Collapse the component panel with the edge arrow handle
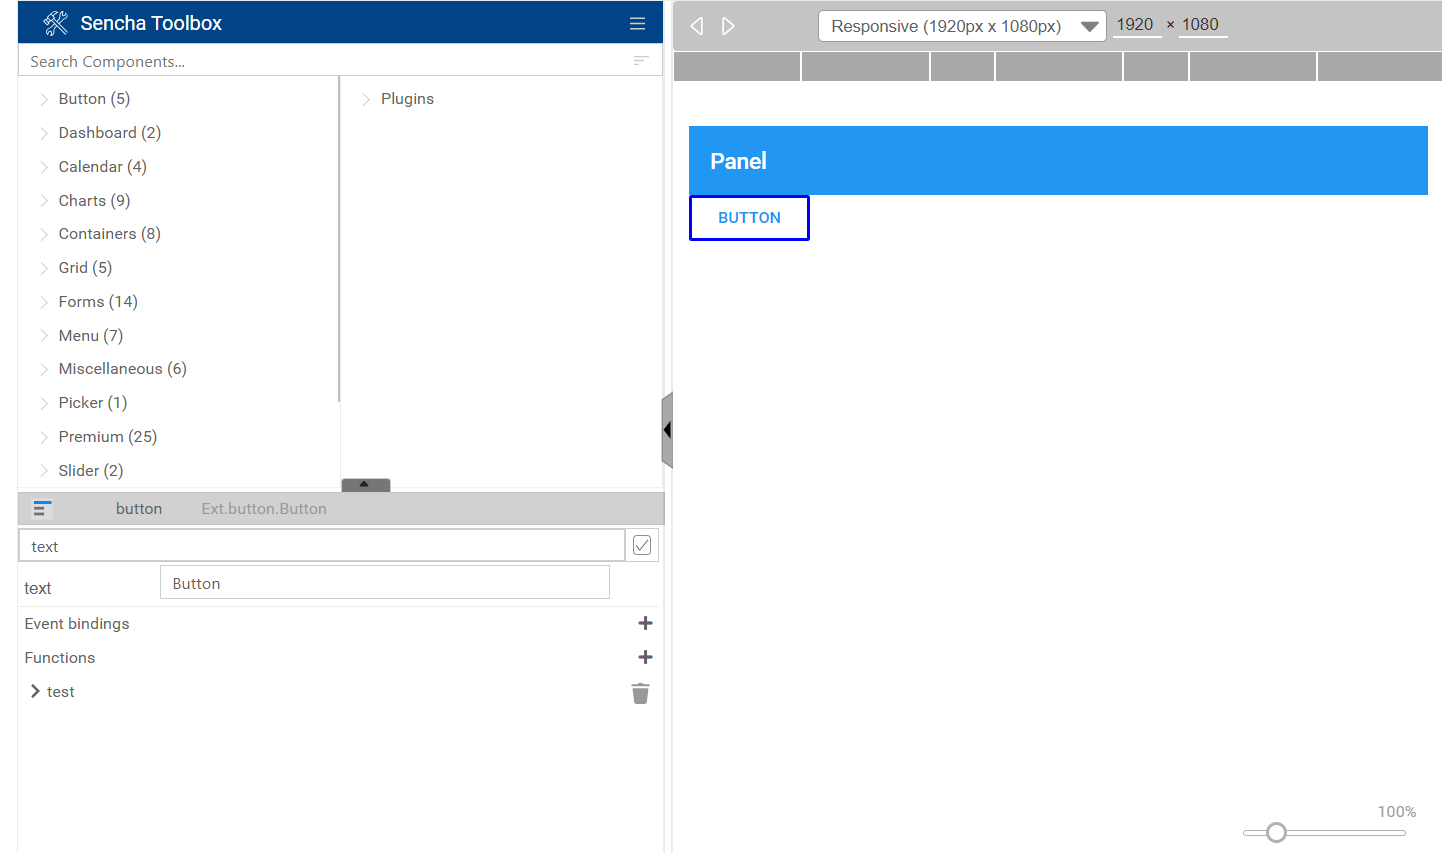This screenshot has width=1442, height=853. point(667,430)
